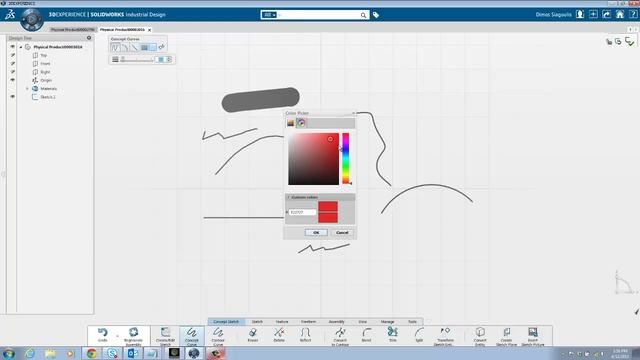Select Sketch.1 in the design tree
Viewport: 640px width, 360px height.
(x=48, y=97)
